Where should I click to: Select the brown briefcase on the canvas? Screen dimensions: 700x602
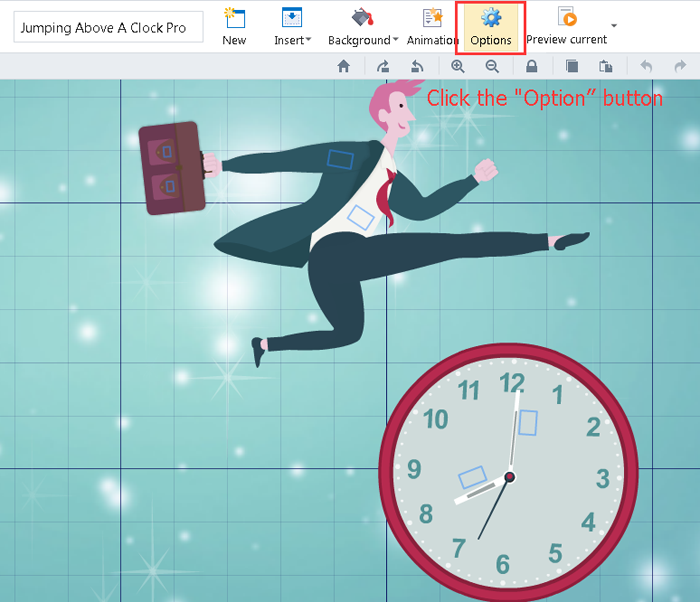[x=170, y=169]
